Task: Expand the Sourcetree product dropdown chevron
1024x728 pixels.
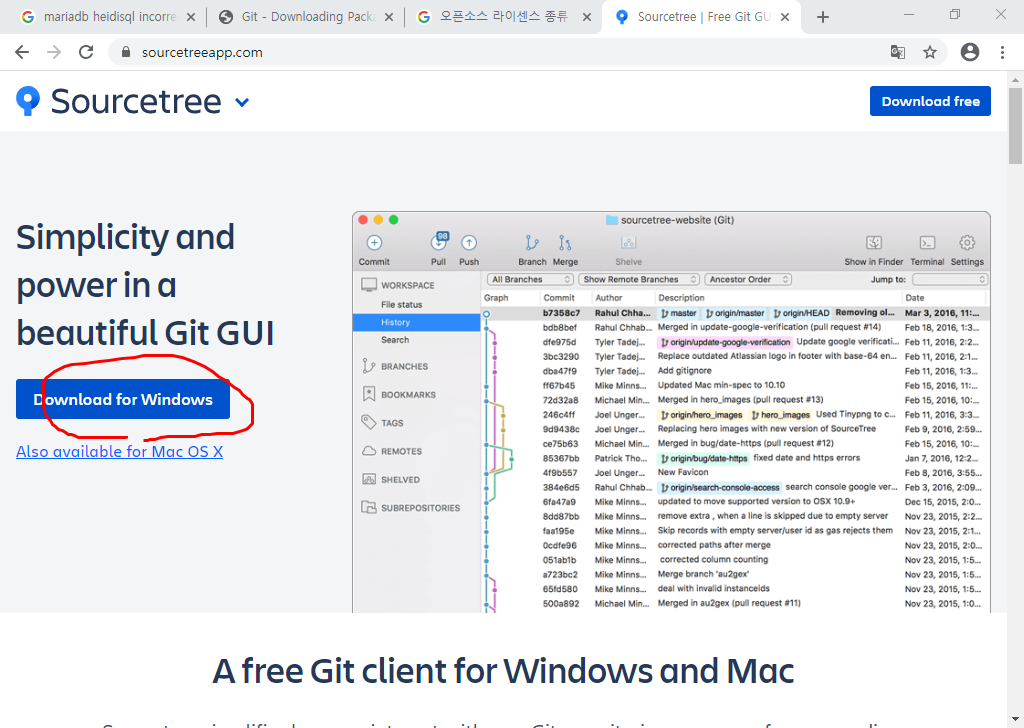Action: coord(242,103)
